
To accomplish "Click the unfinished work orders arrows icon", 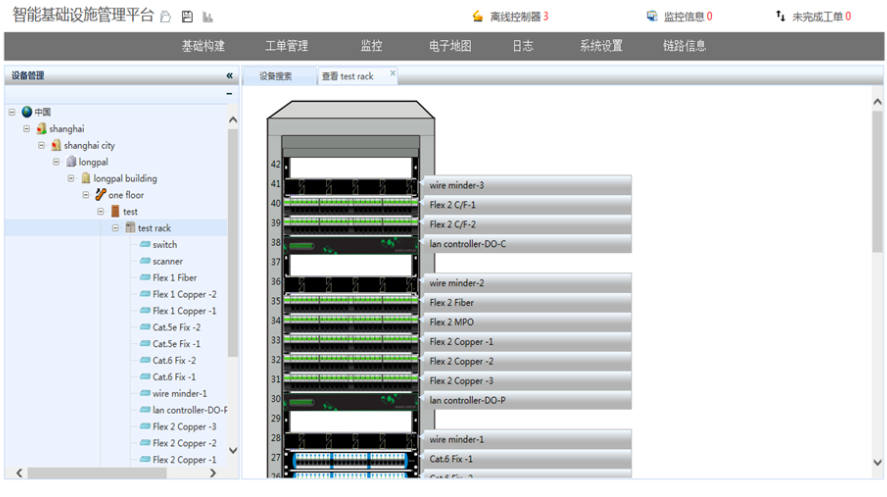I will (780, 17).
